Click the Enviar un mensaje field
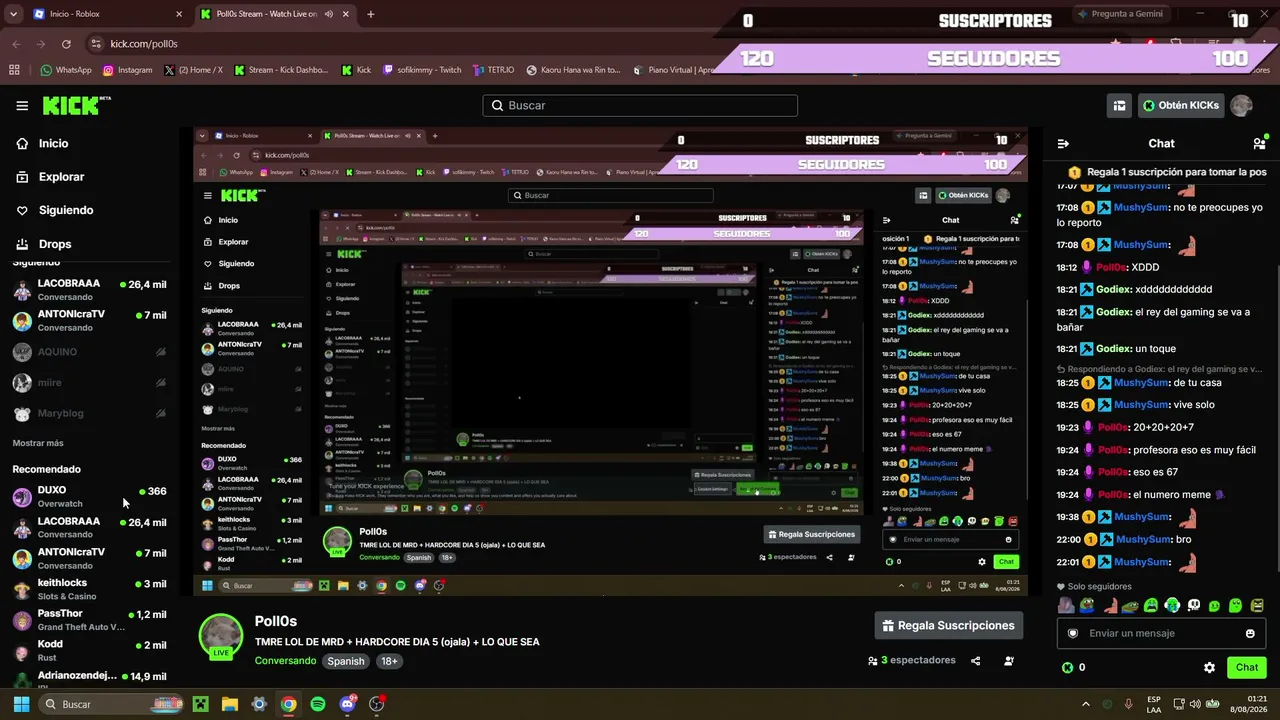The image size is (1280, 720). (1161, 633)
